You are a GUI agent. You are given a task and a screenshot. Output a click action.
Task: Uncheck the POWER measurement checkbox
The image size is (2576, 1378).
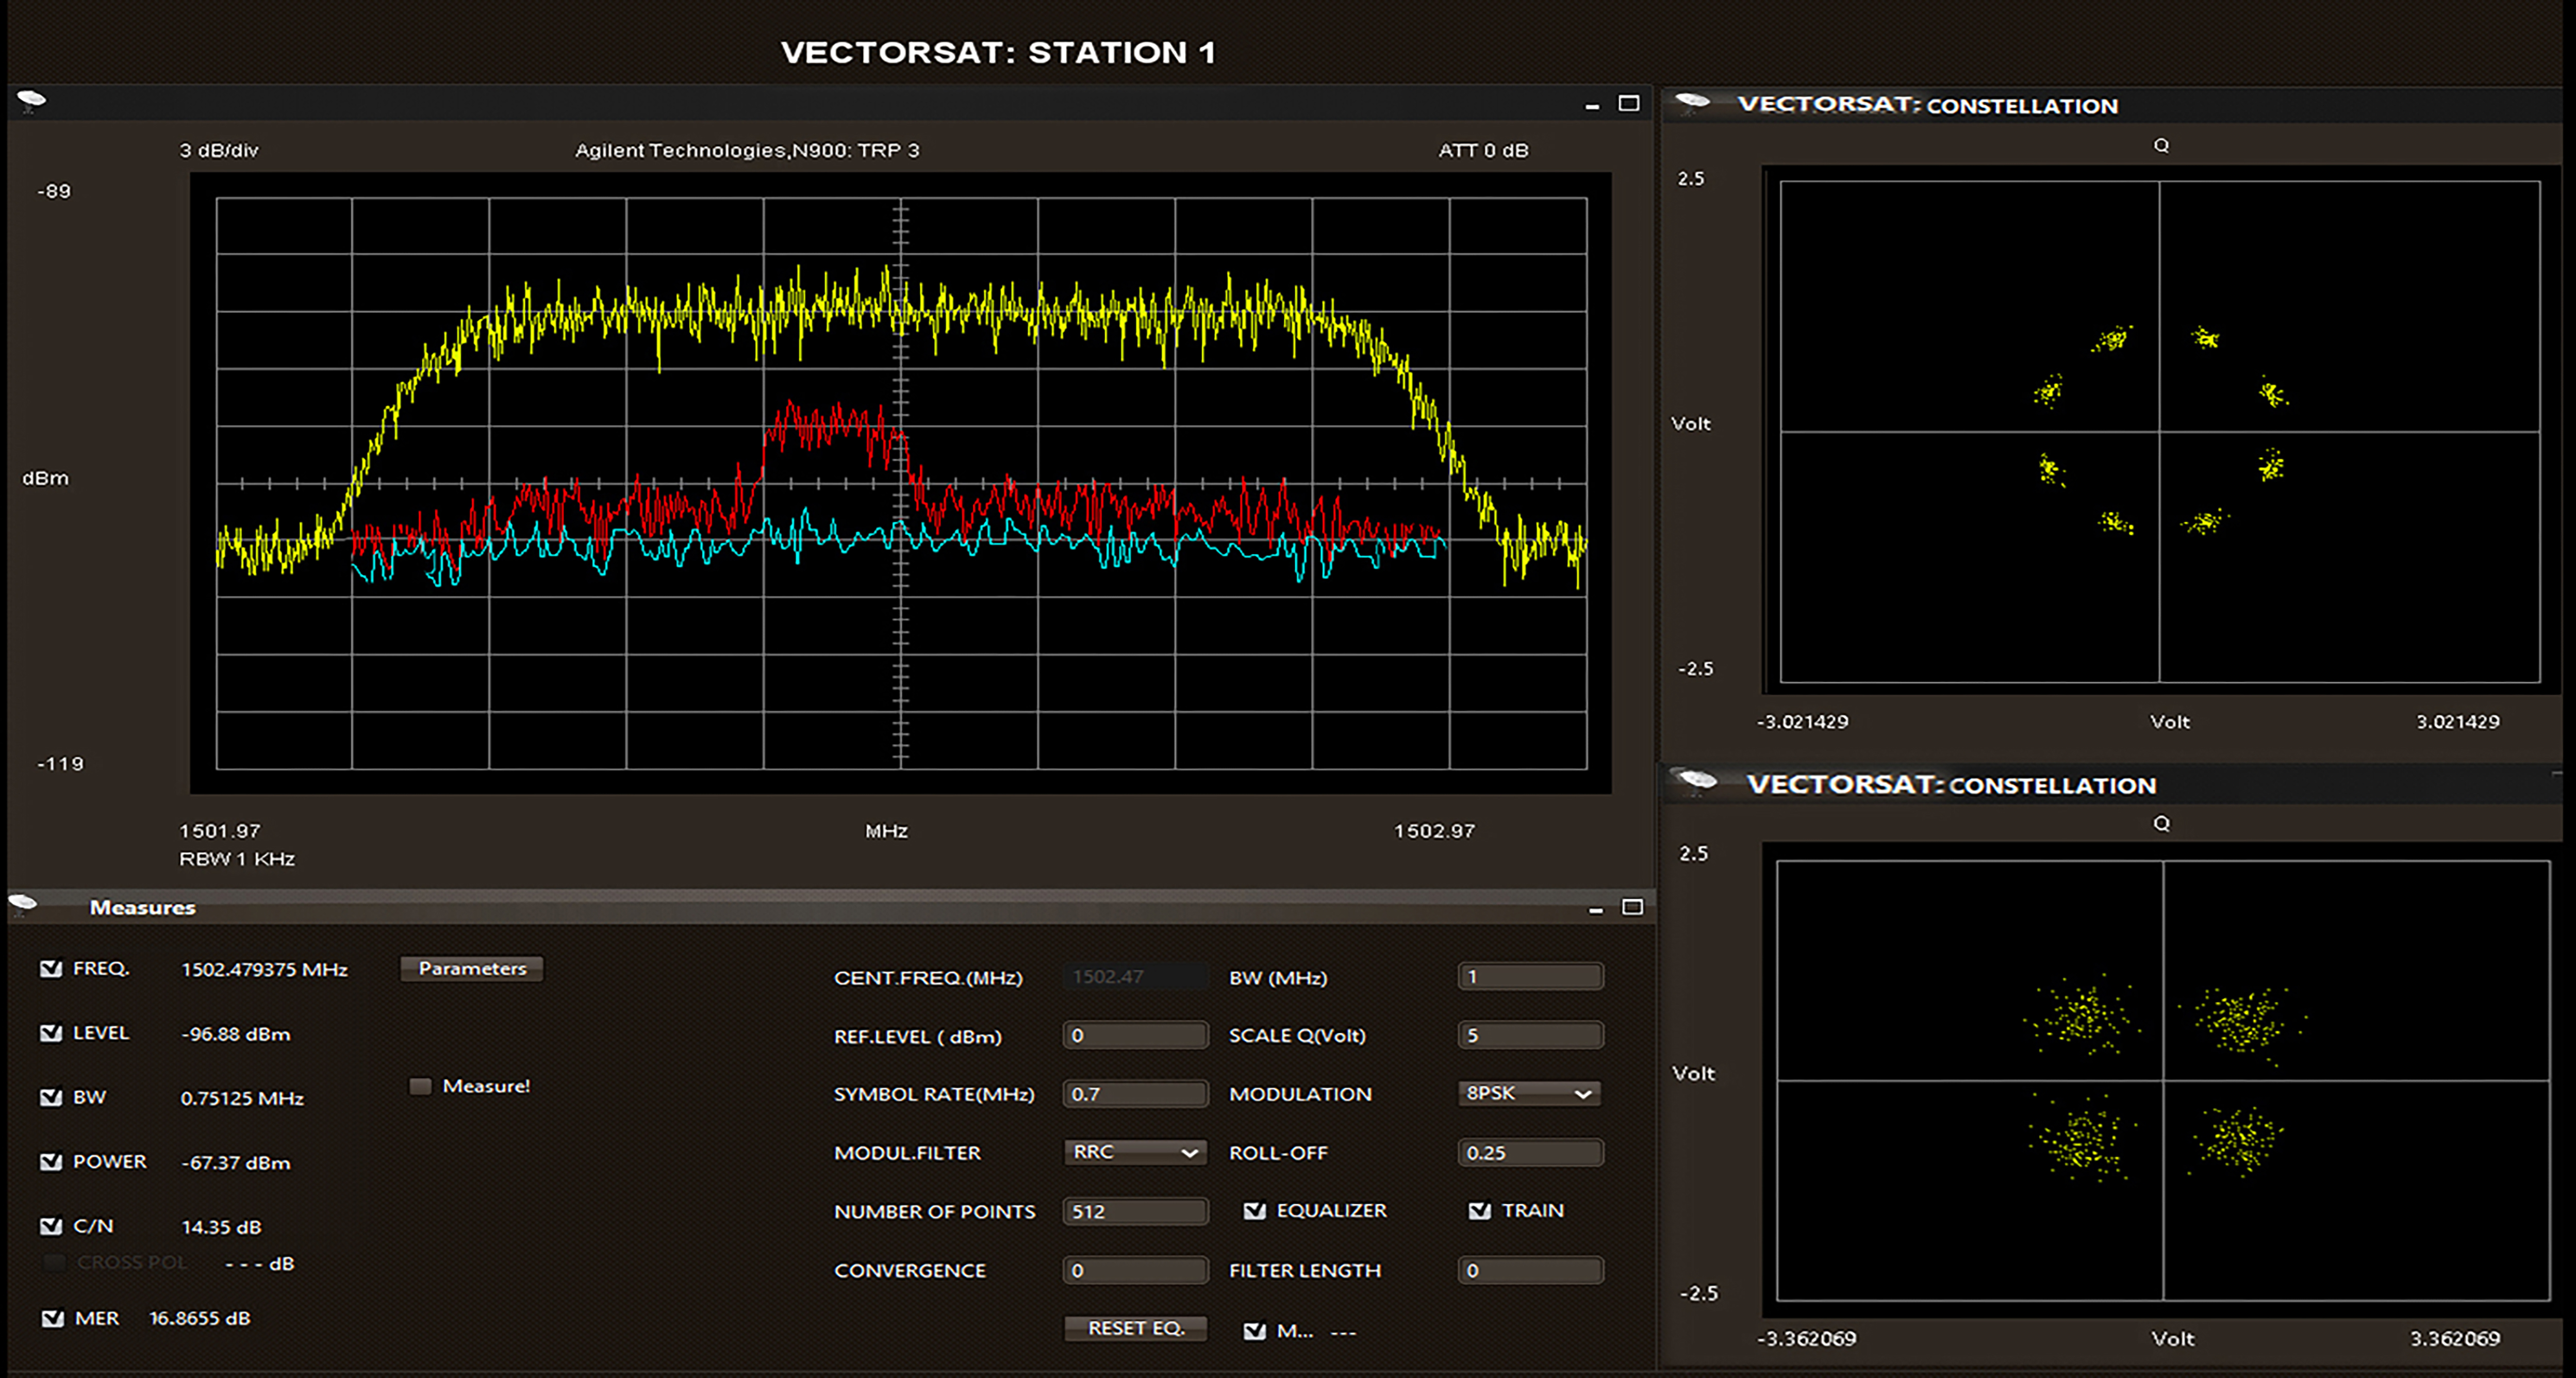pyautogui.click(x=51, y=1161)
